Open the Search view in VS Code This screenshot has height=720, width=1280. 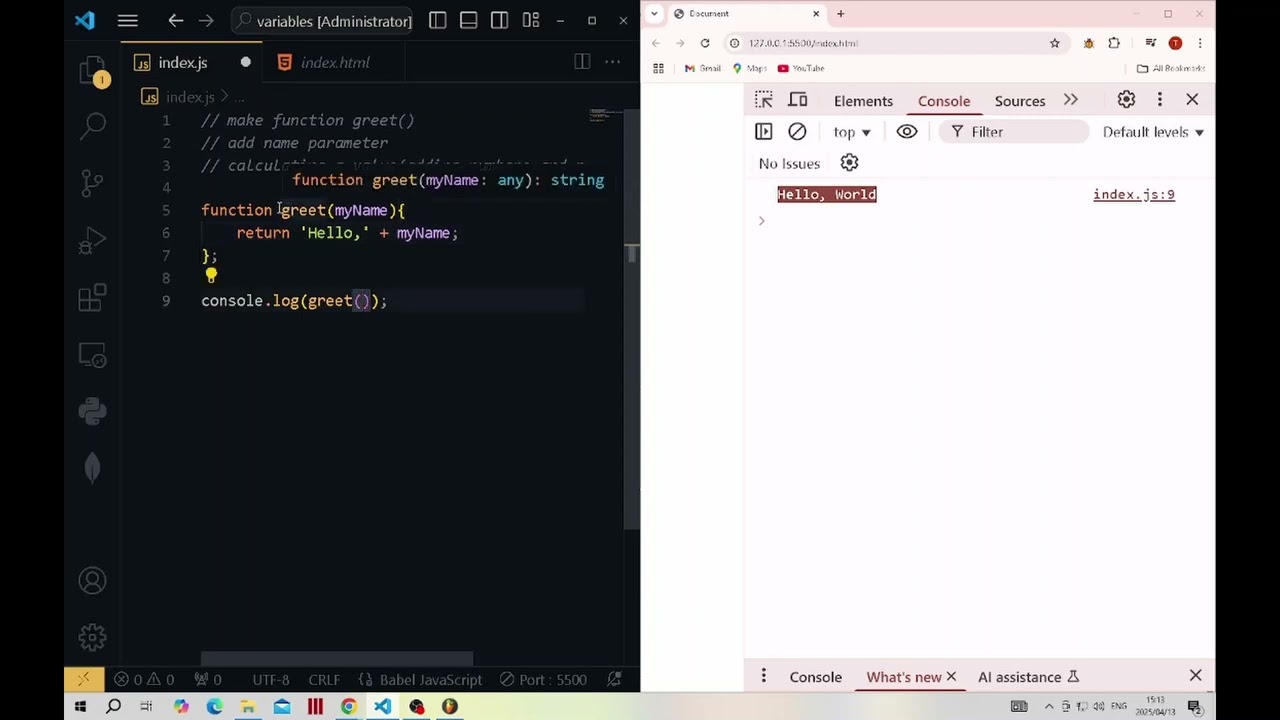pos(93,124)
